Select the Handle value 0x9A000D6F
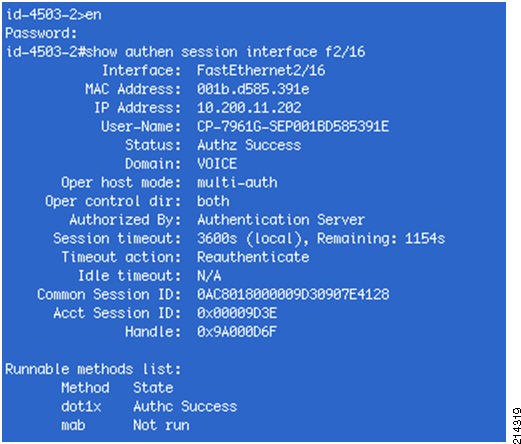 [237, 332]
